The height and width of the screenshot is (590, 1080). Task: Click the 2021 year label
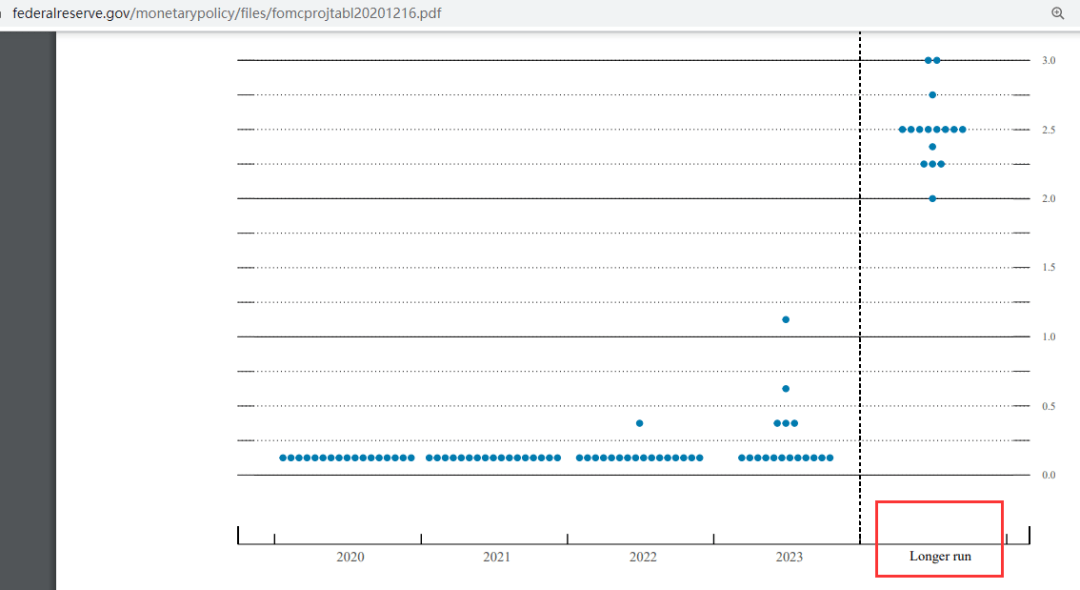(497, 557)
